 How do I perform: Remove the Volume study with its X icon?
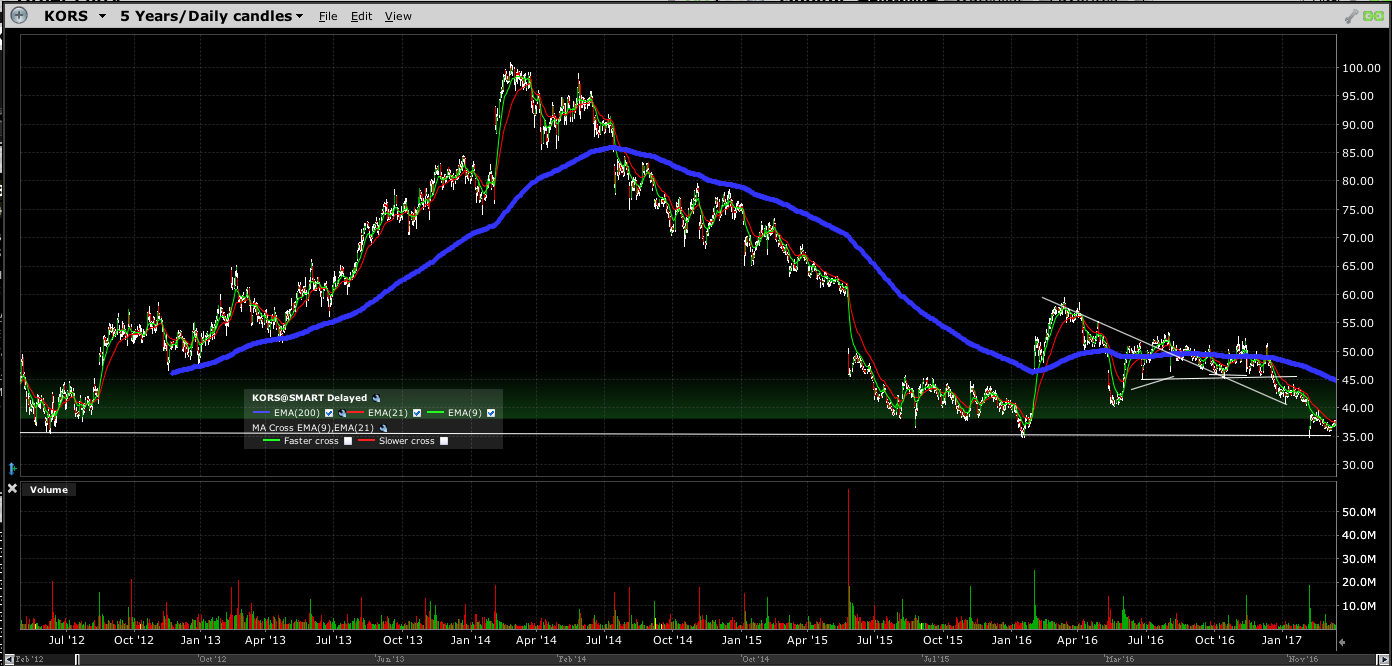point(12,489)
